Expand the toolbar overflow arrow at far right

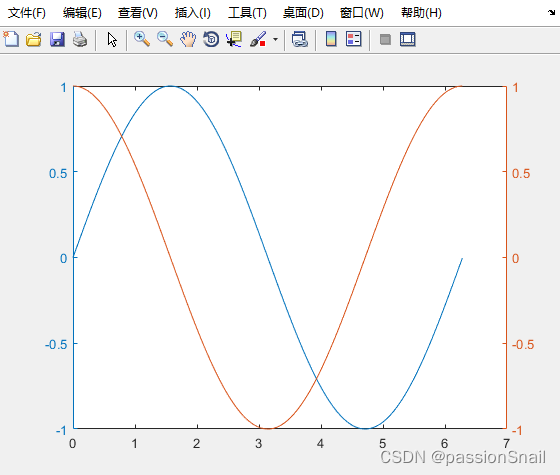pyautogui.click(x=551, y=13)
